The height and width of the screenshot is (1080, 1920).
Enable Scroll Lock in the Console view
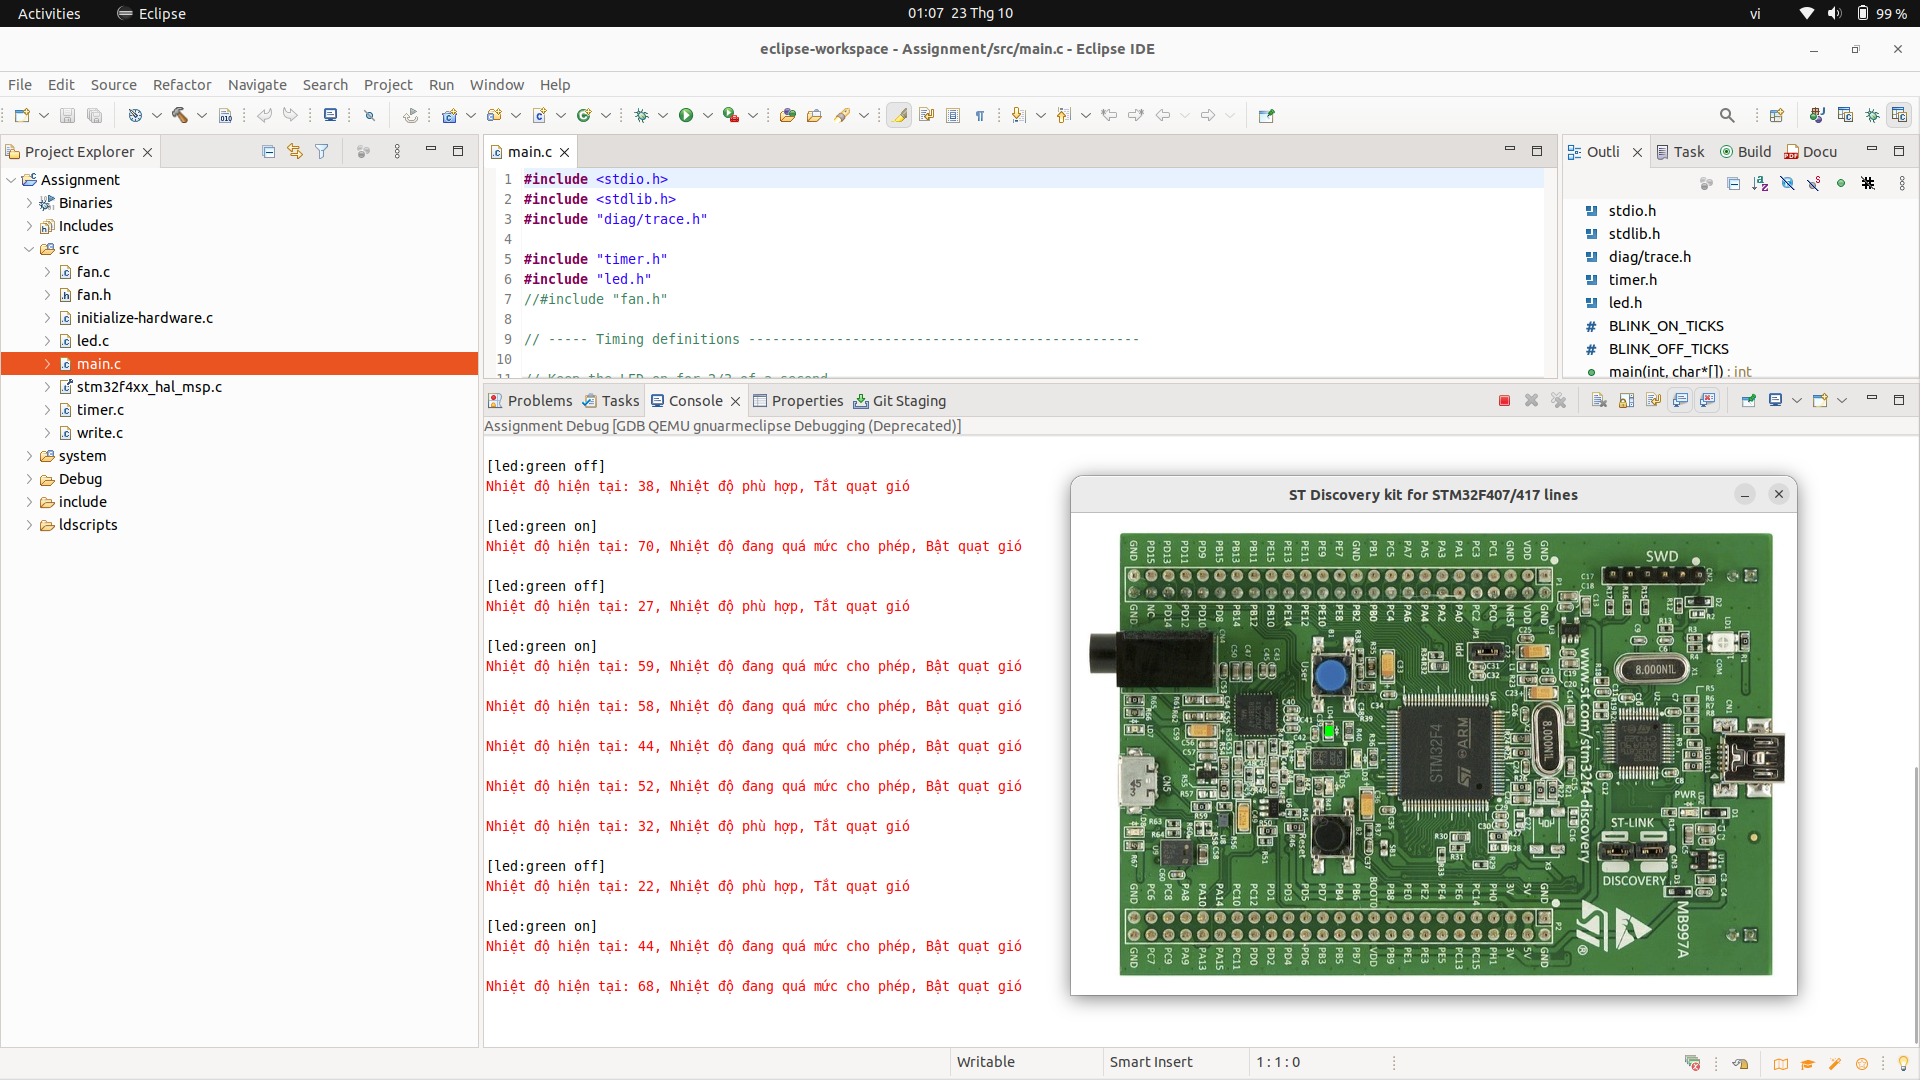(x=1627, y=400)
